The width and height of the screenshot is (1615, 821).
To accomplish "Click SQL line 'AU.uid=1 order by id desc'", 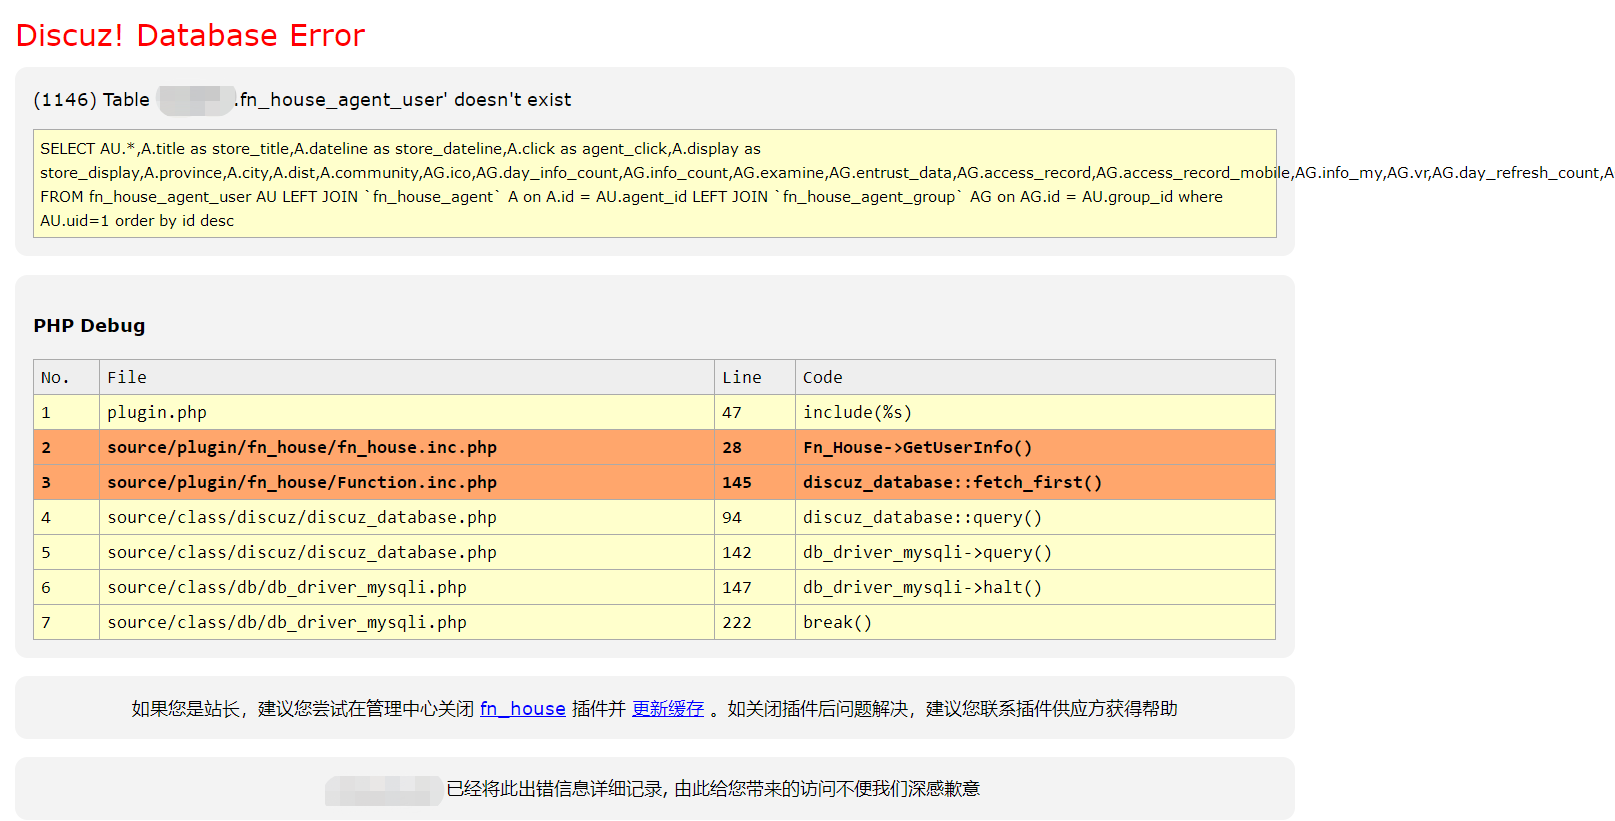I will point(137,221).
